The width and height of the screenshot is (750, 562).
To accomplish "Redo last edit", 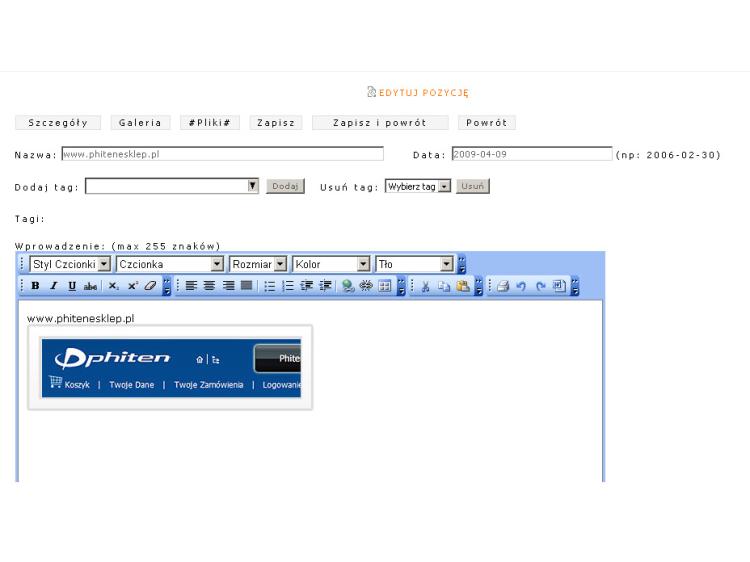I will [x=540, y=286].
